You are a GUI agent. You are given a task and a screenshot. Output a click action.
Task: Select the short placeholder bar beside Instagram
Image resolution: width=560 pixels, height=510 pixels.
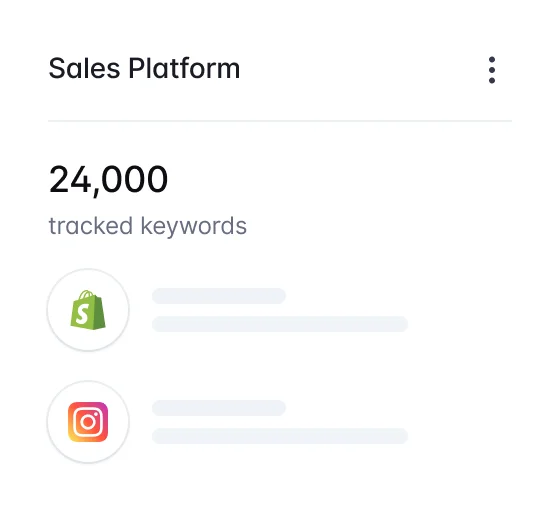[219, 408]
